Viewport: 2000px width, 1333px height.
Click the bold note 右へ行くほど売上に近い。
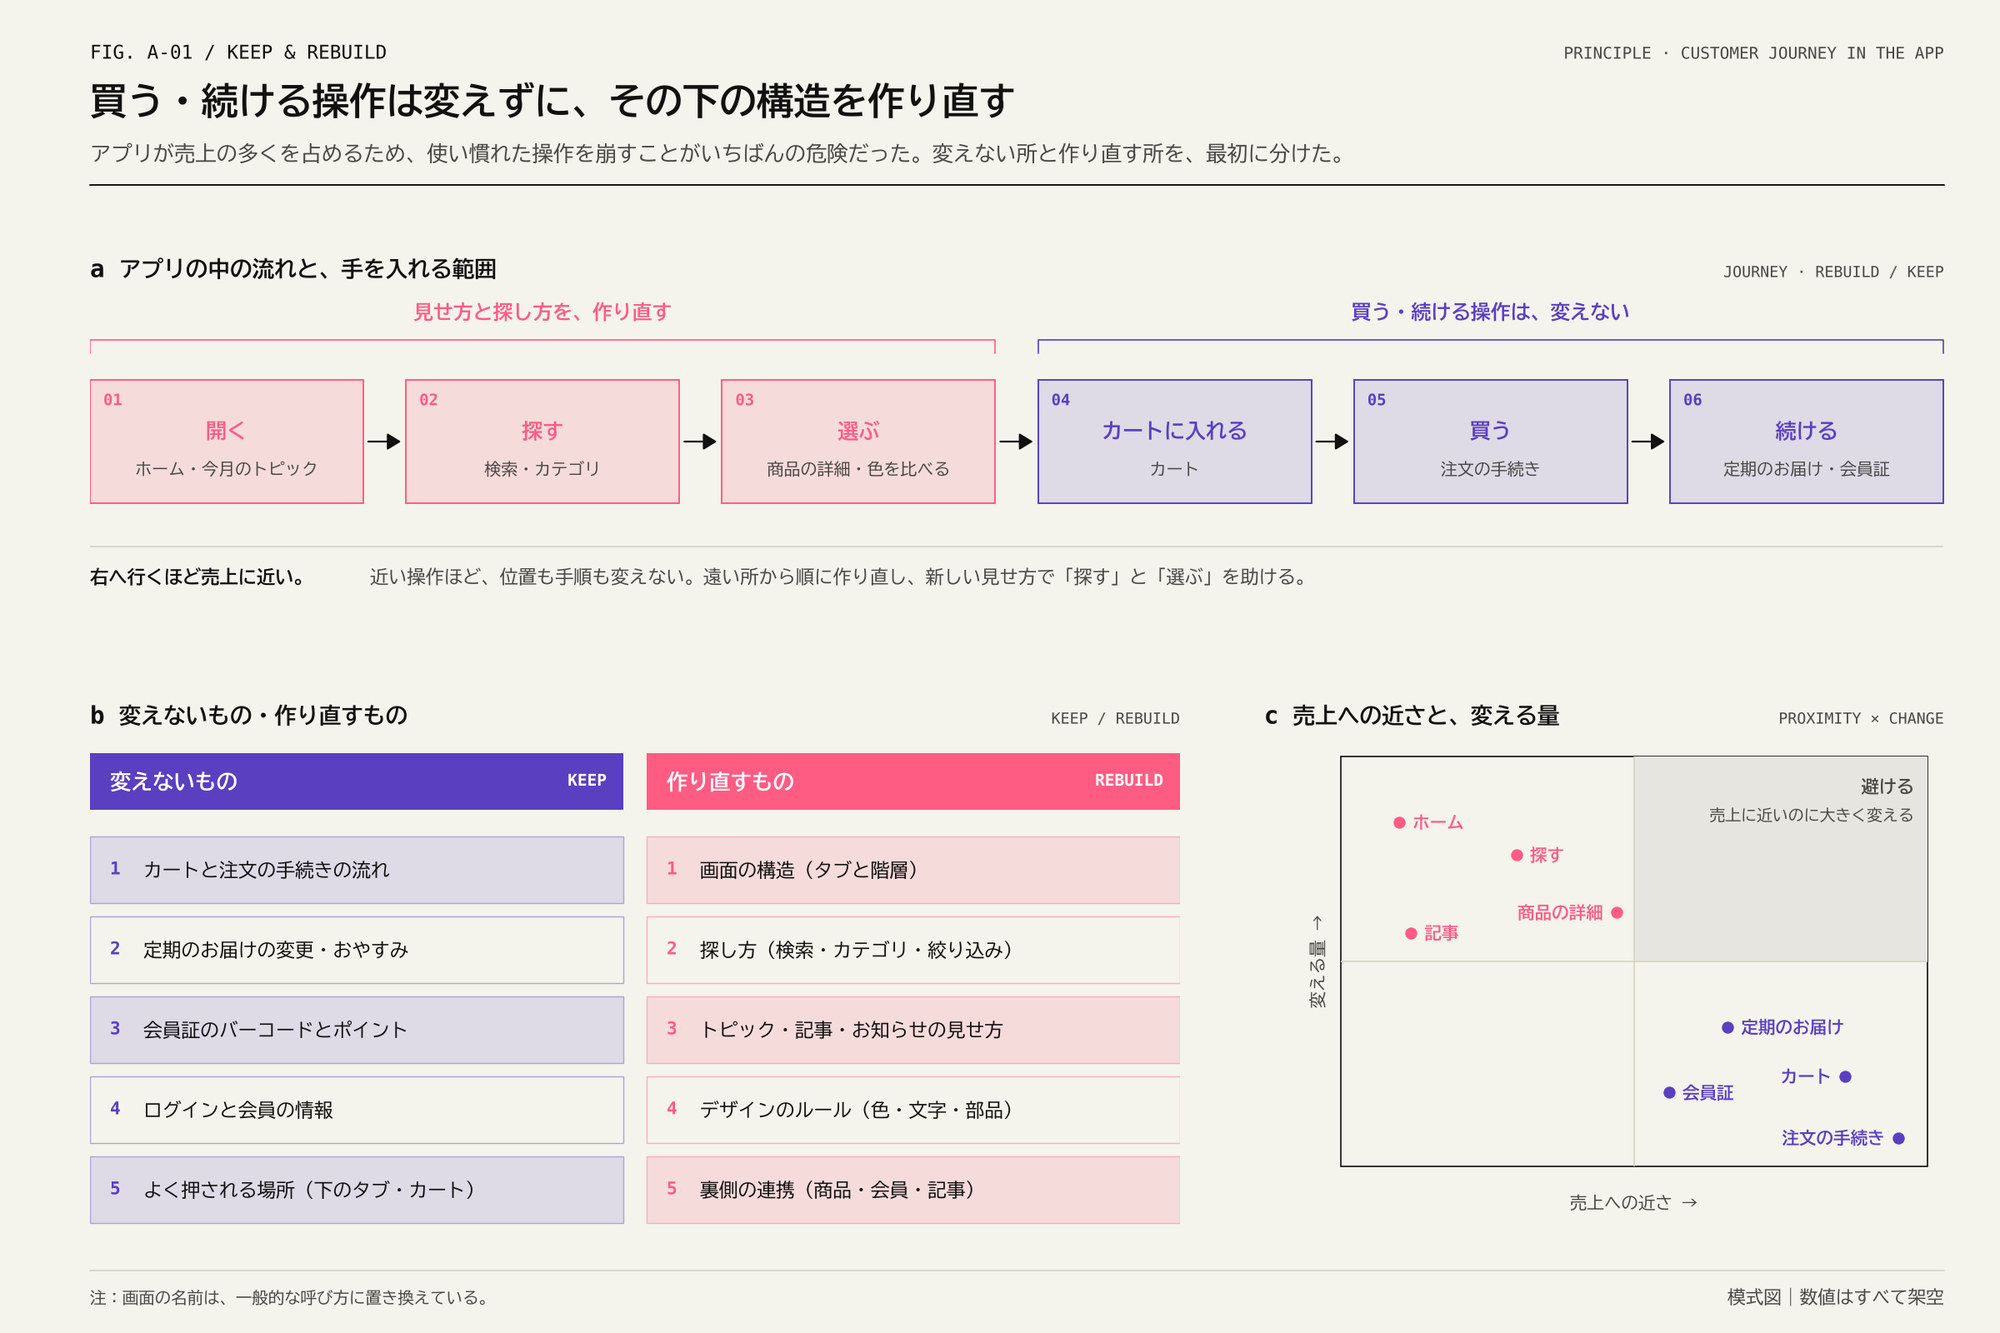199,577
